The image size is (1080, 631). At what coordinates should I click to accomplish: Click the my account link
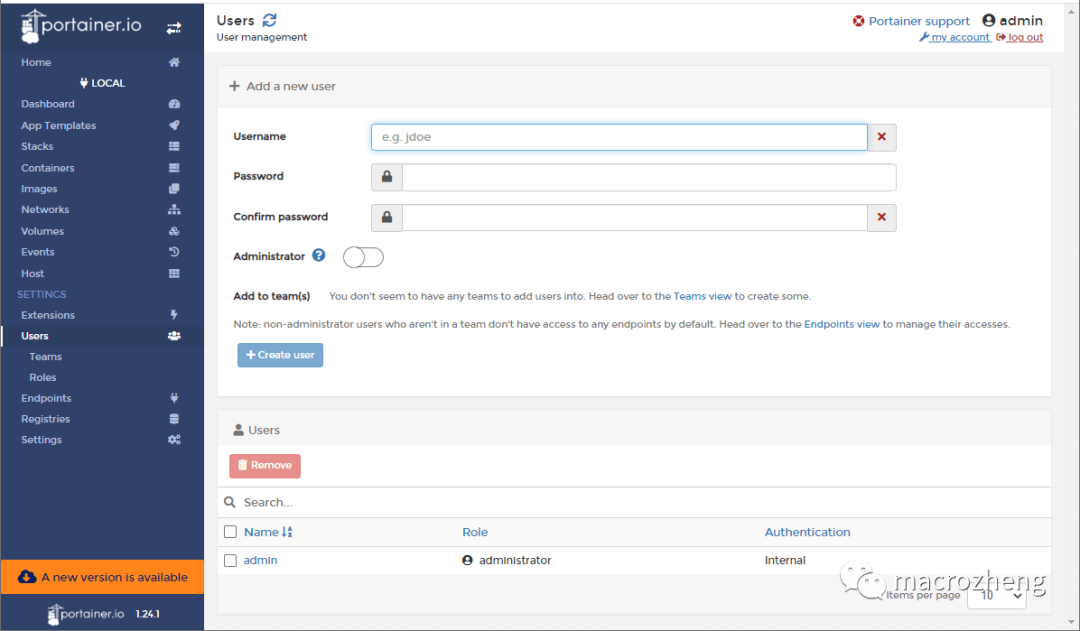(955, 37)
